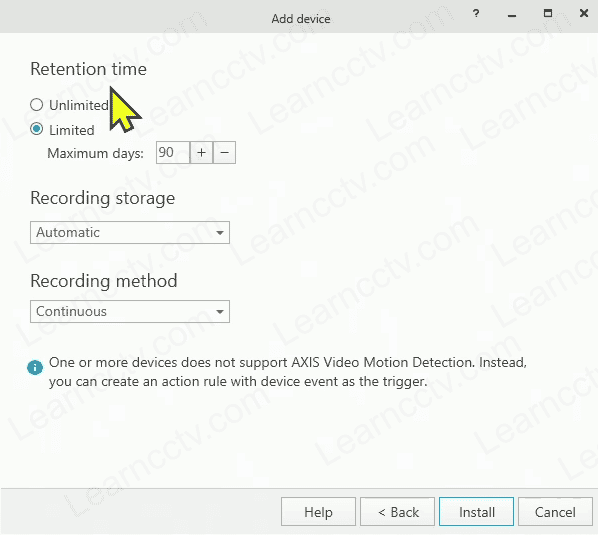
Task: Open the Recording storage Automatic dropdown
Action: (130, 232)
